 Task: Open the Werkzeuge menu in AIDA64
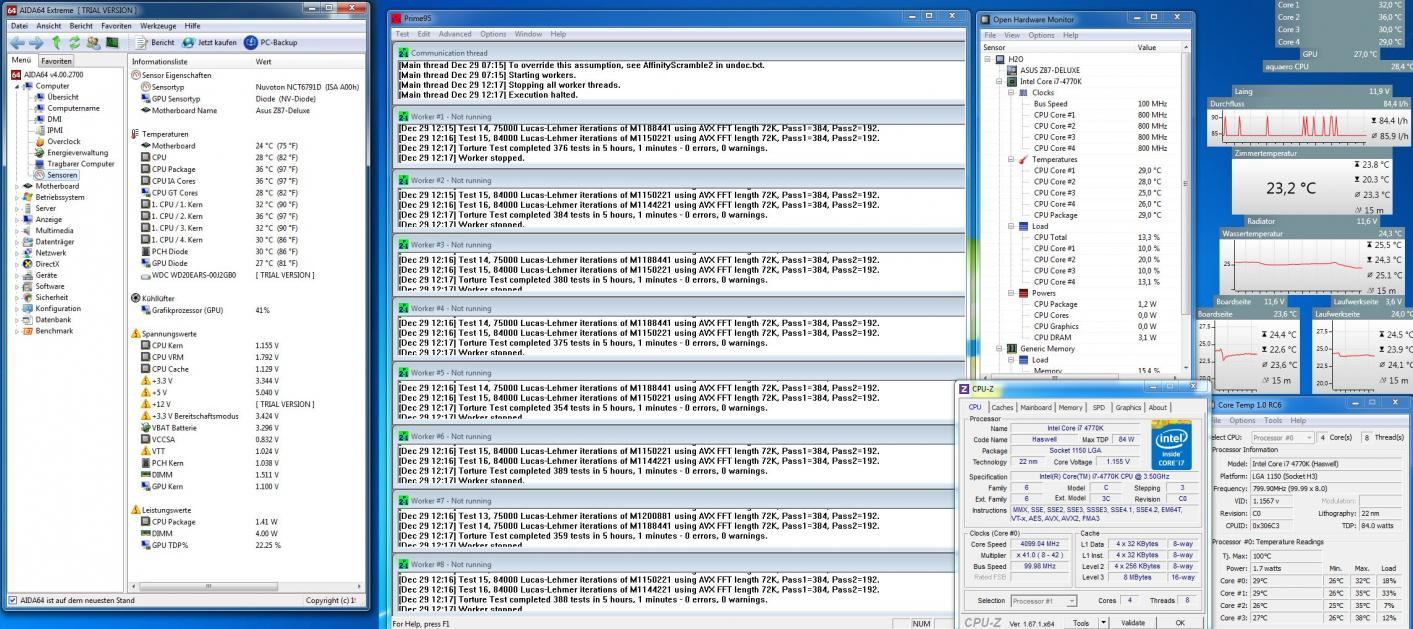point(157,25)
